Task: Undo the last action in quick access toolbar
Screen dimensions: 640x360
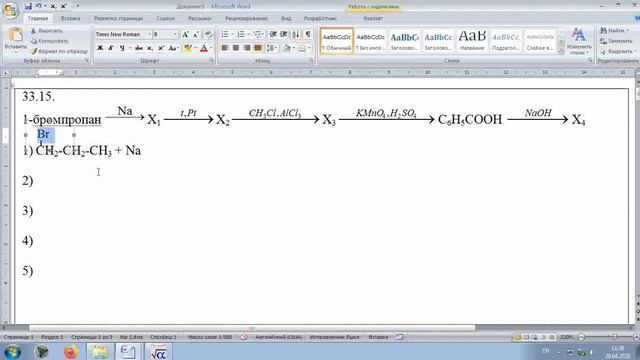Action: [x=39, y=6]
